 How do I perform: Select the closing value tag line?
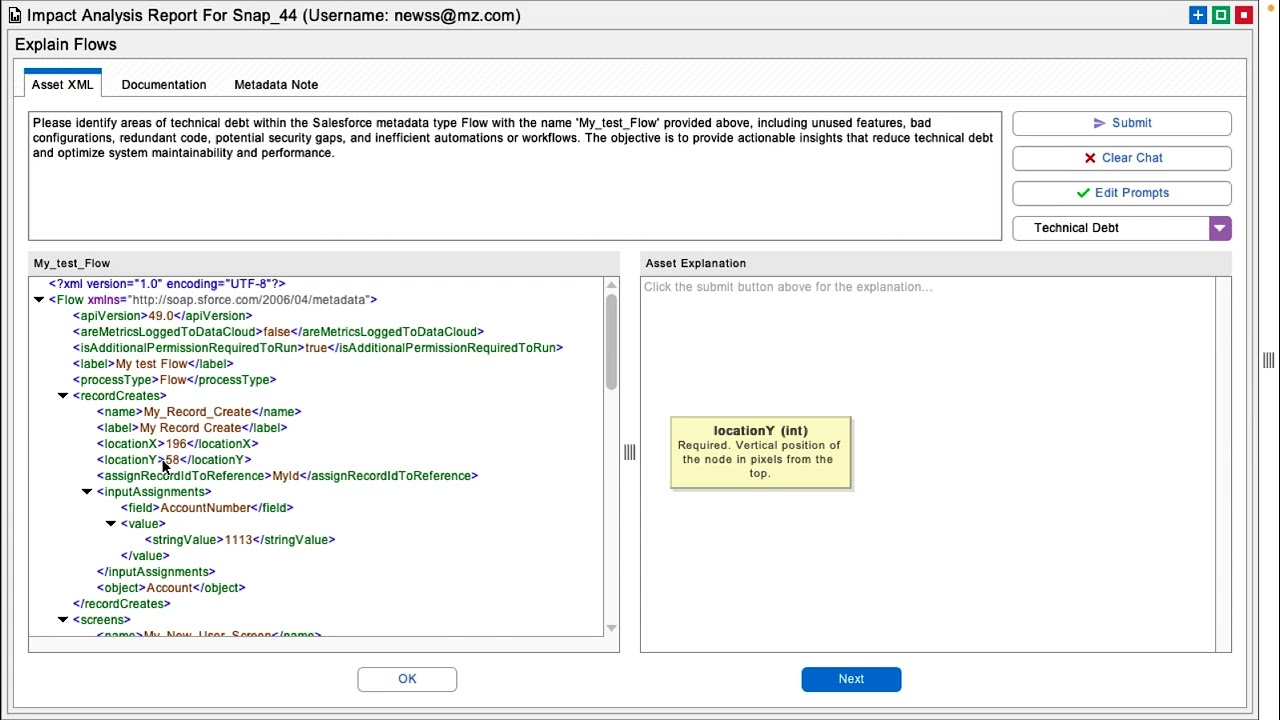click(145, 556)
